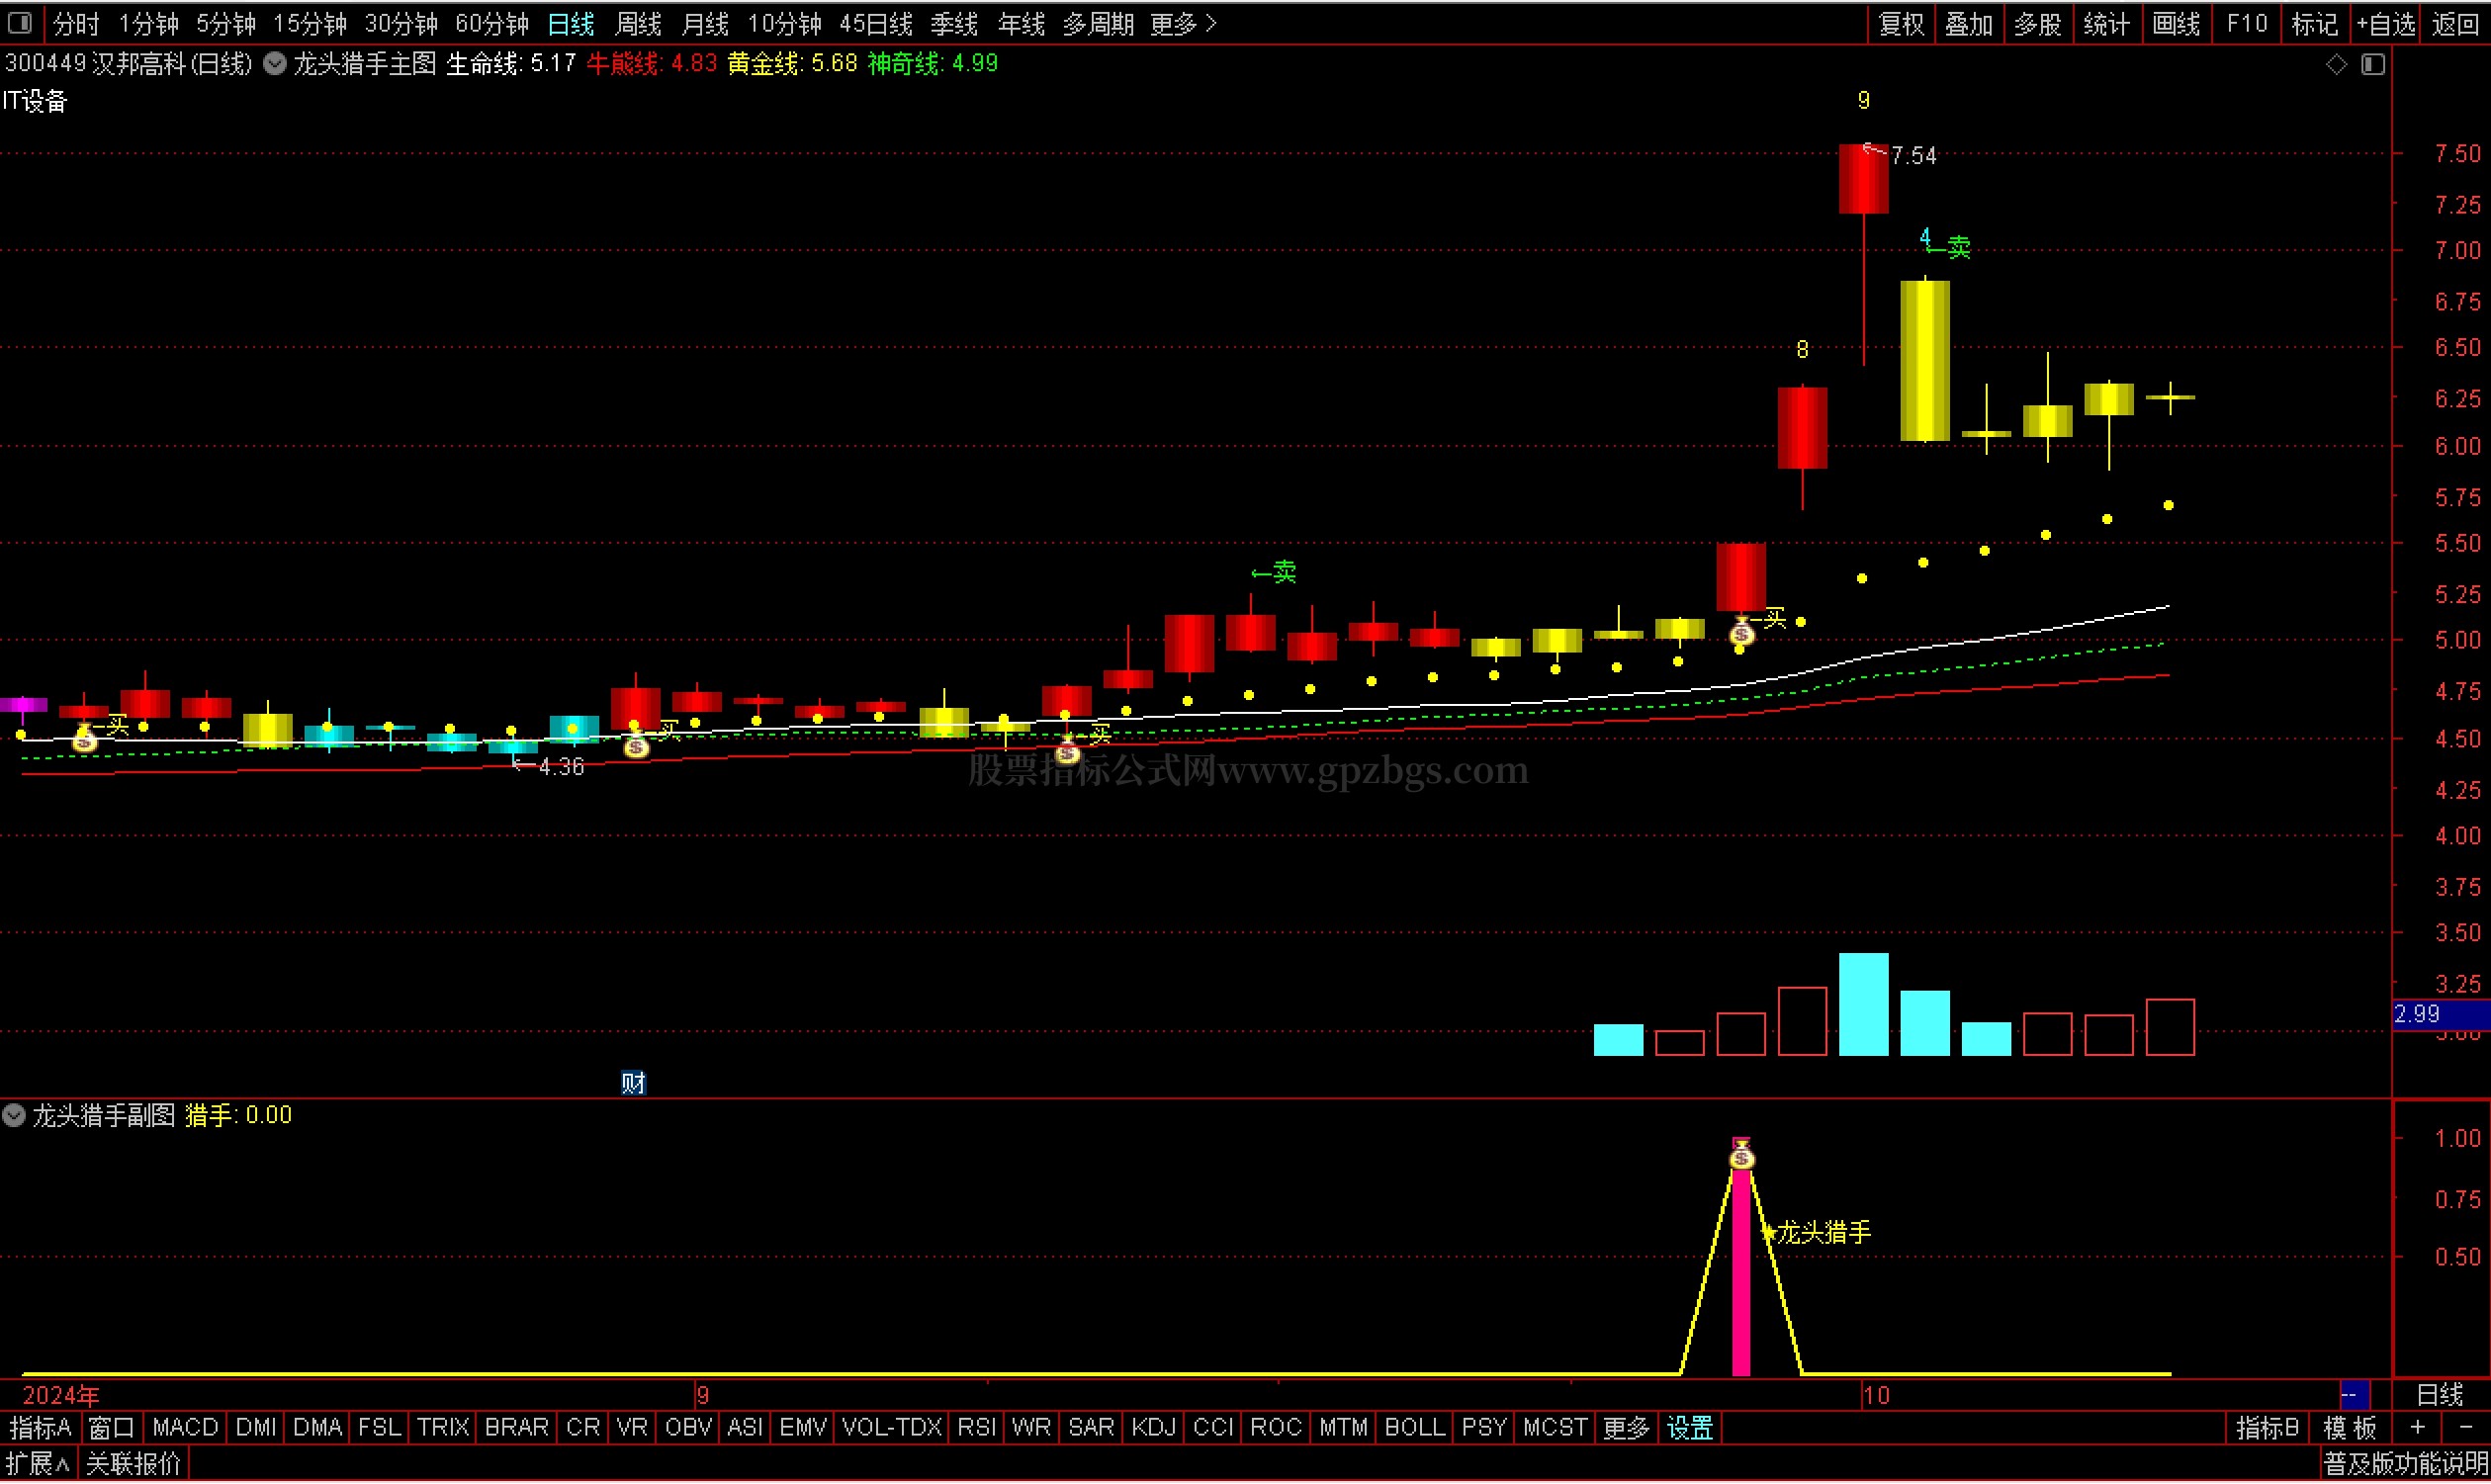Click the 多股 button

(2037, 23)
